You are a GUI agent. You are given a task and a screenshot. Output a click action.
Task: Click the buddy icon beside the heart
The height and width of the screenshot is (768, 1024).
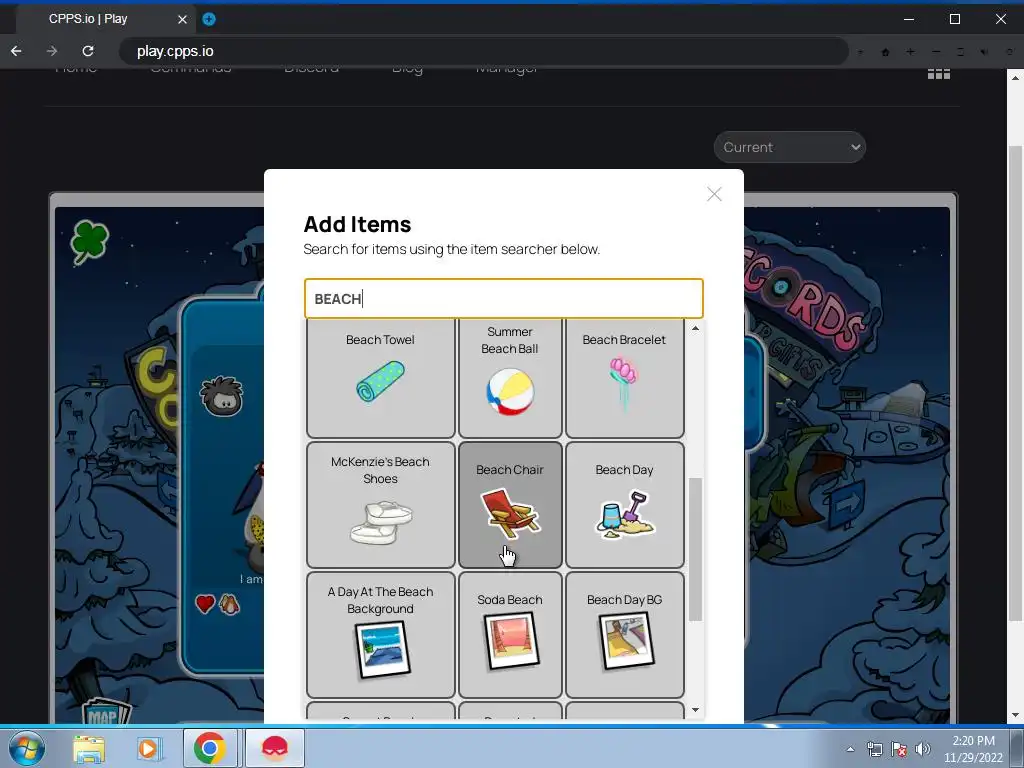point(229,605)
